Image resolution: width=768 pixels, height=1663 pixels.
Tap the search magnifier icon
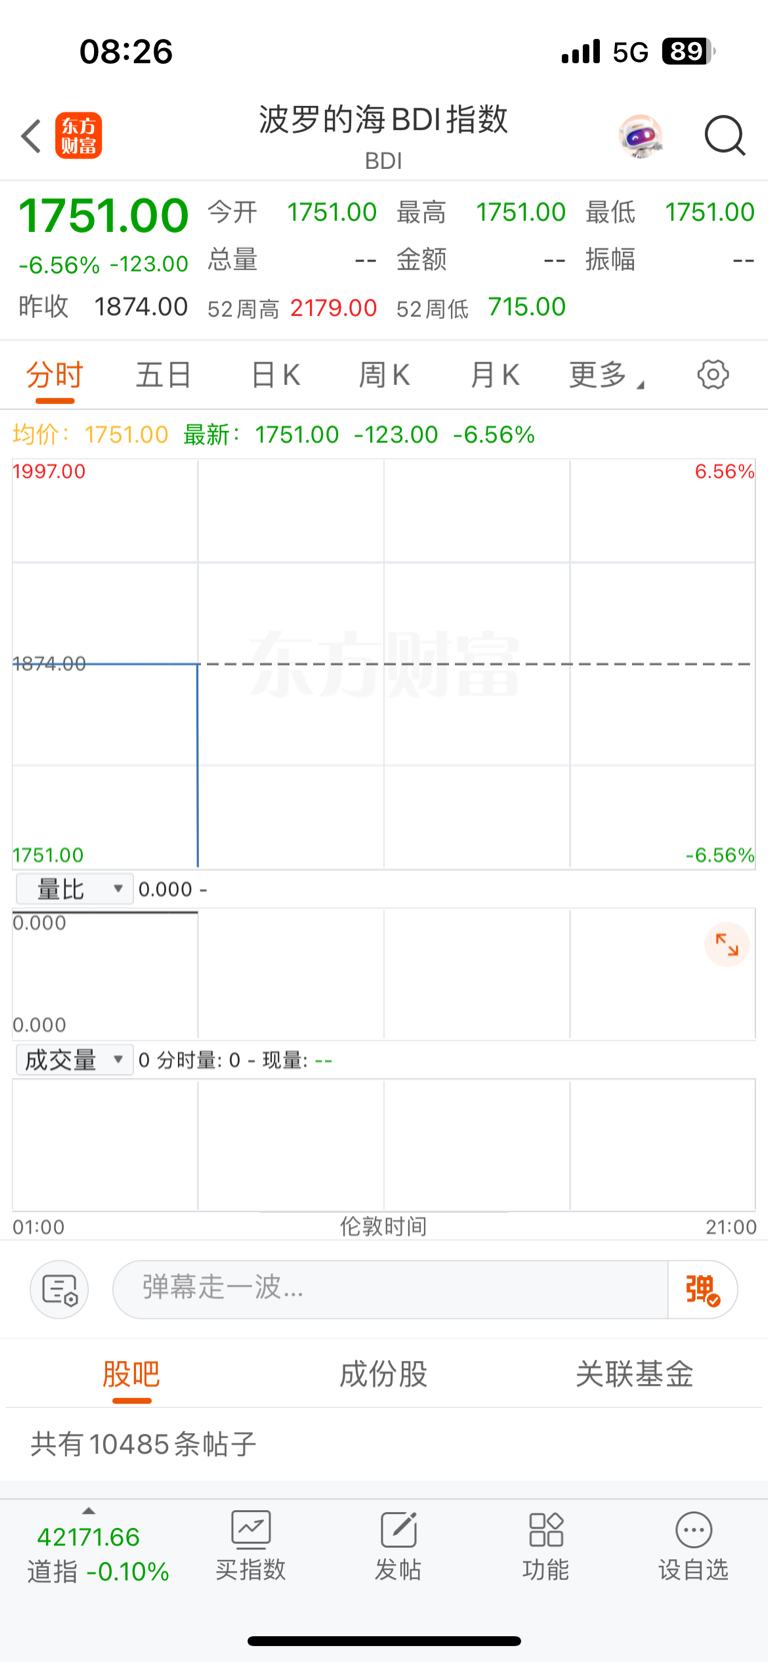(725, 136)
